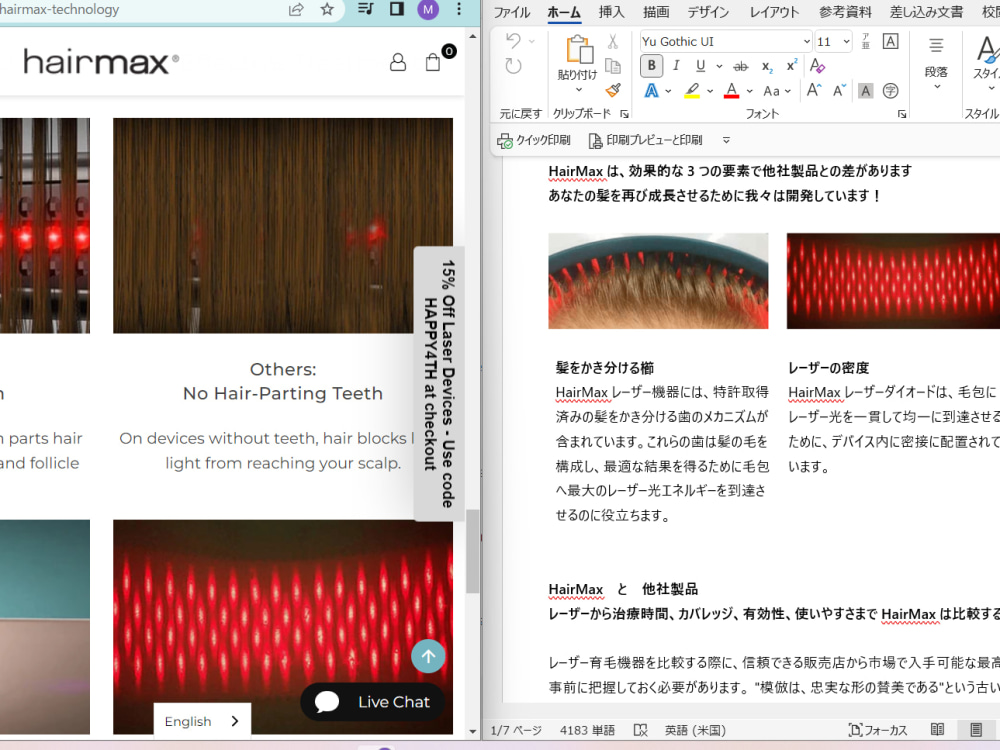This screenshot has height=750, width=1000.
Task: Open Font dialog launcher (フォント)
Action: (902, 114)
